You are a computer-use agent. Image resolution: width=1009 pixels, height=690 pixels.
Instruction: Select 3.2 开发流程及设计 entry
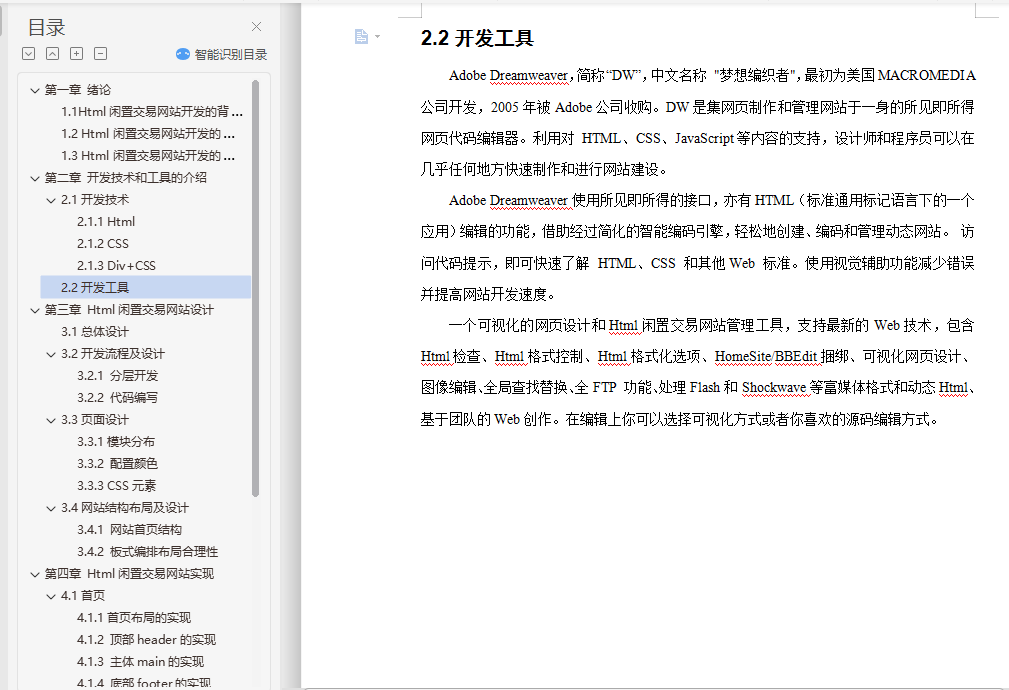[113, 353]
